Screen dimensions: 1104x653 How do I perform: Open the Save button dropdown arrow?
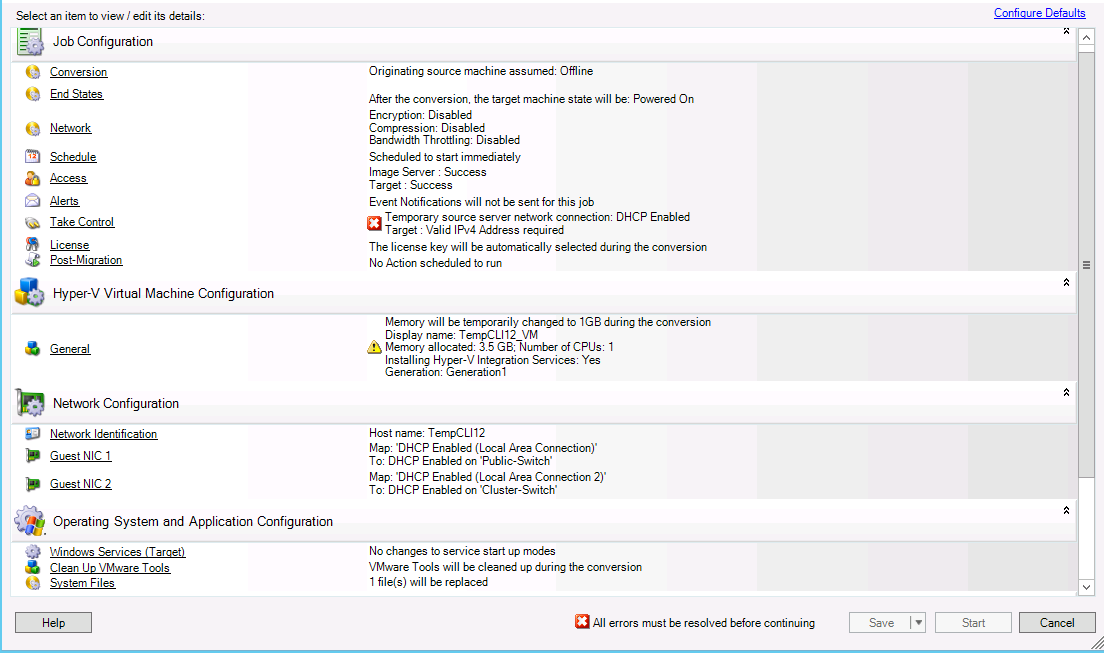click(x=918, y=623)
